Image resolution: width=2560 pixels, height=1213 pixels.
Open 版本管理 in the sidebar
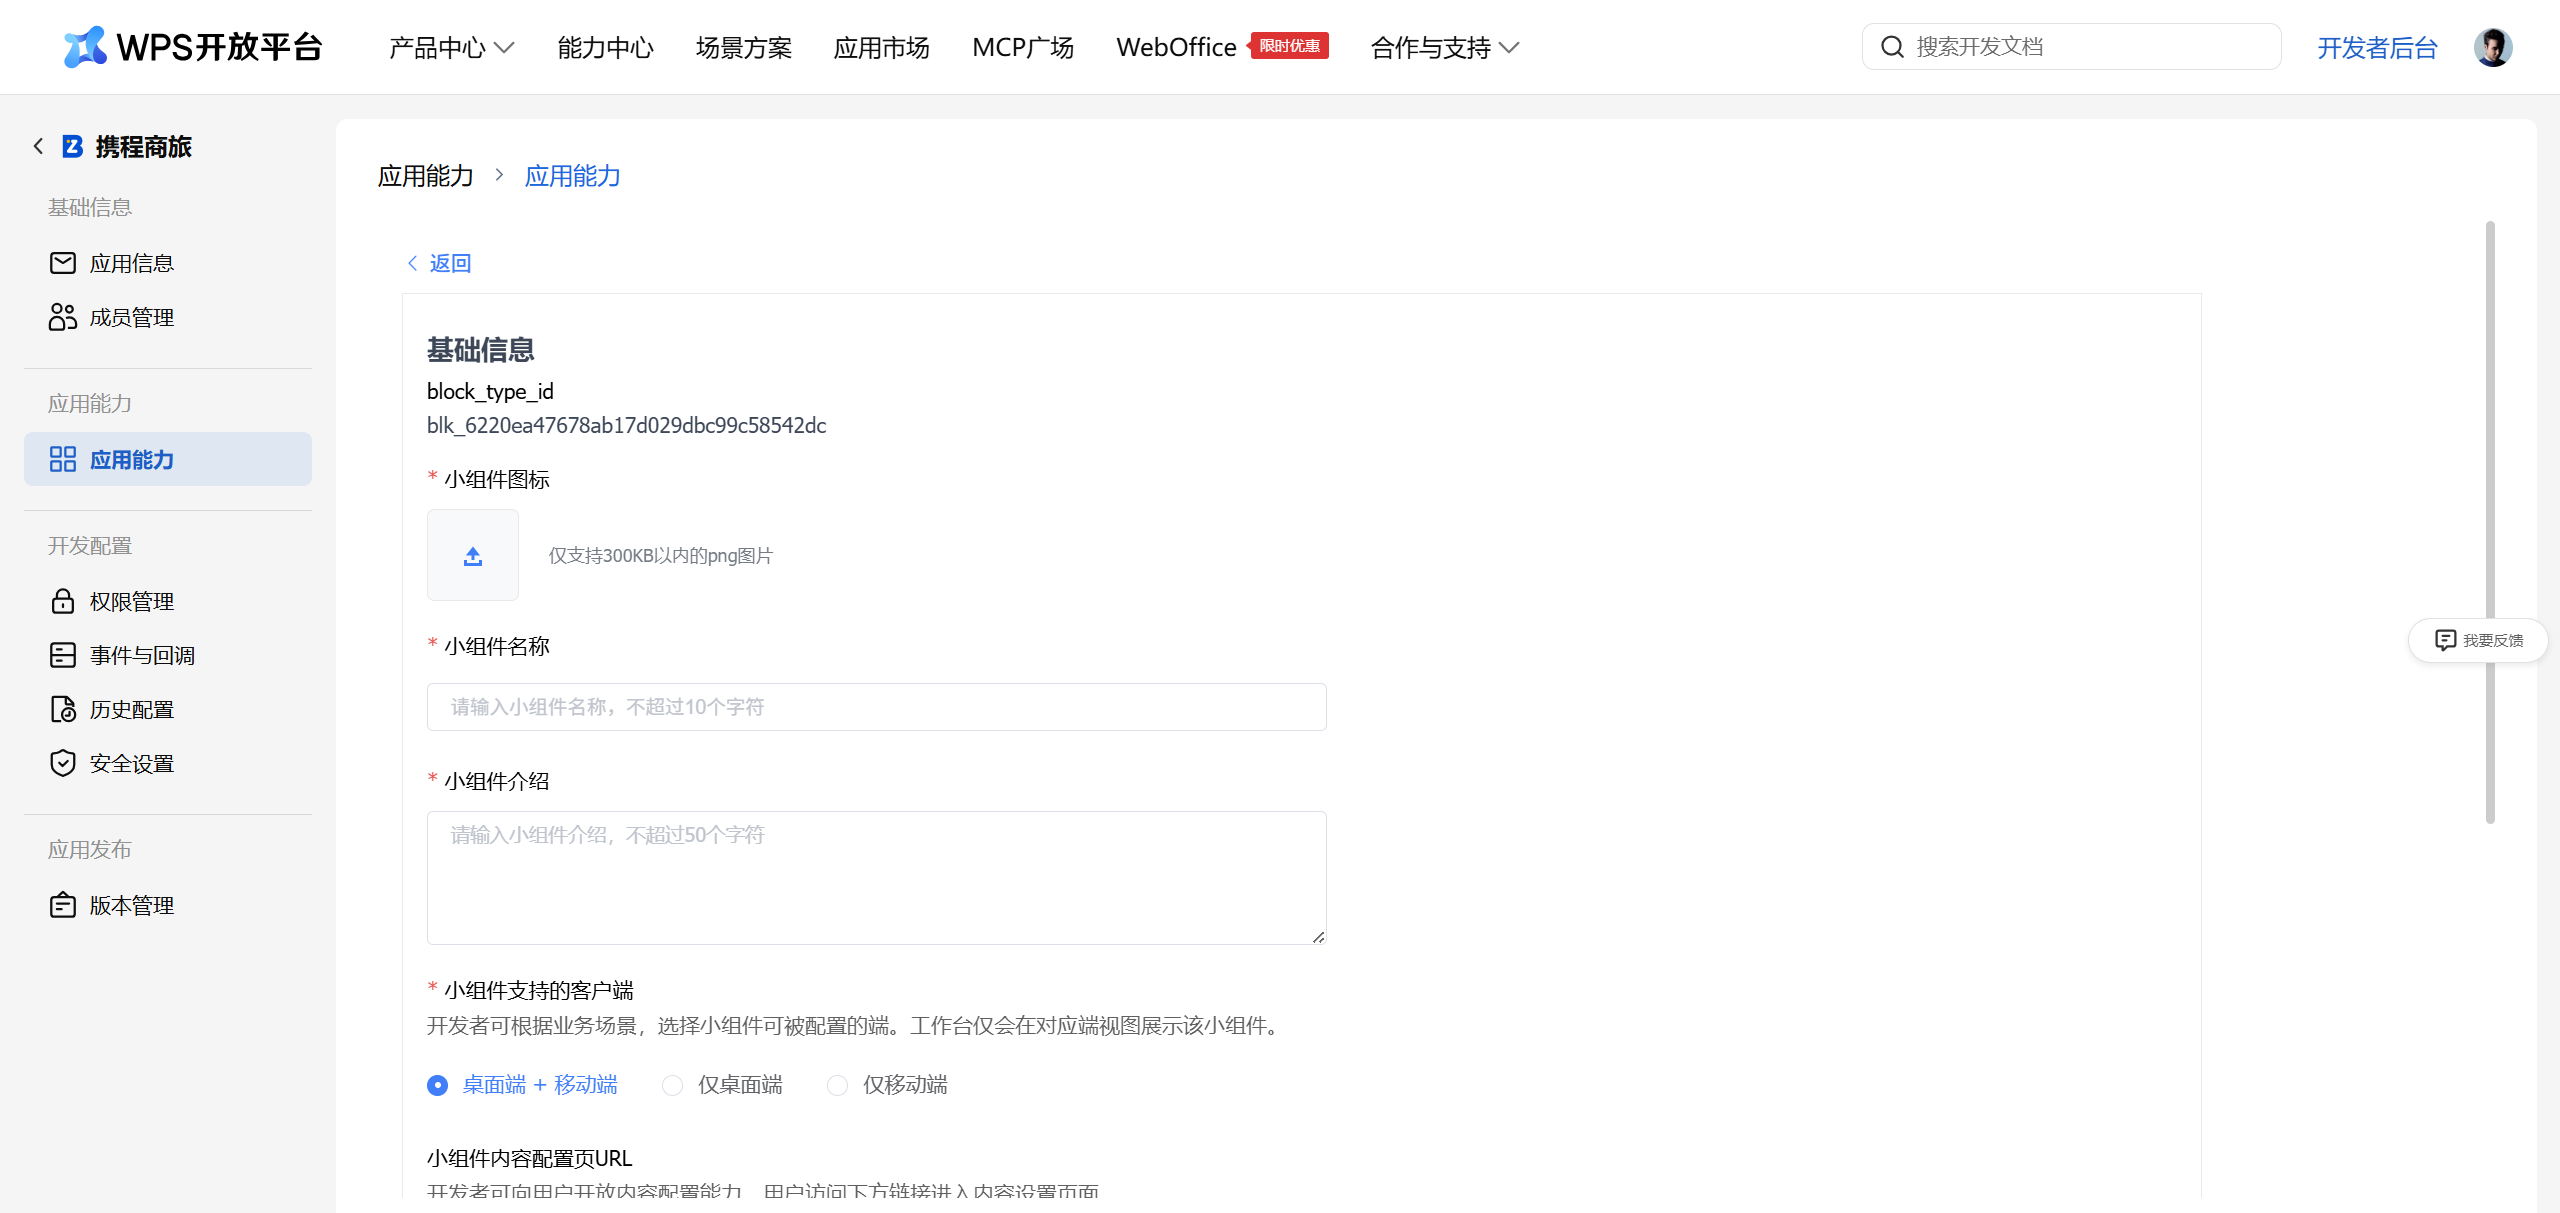[x=131, y=904]
